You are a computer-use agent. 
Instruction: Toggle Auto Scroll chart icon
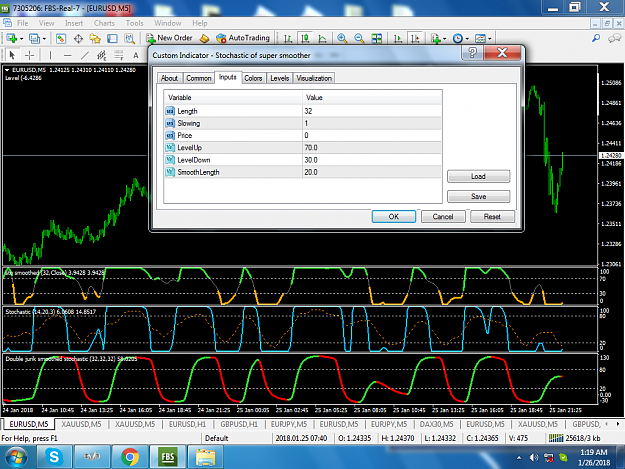(x=398, y=38)
